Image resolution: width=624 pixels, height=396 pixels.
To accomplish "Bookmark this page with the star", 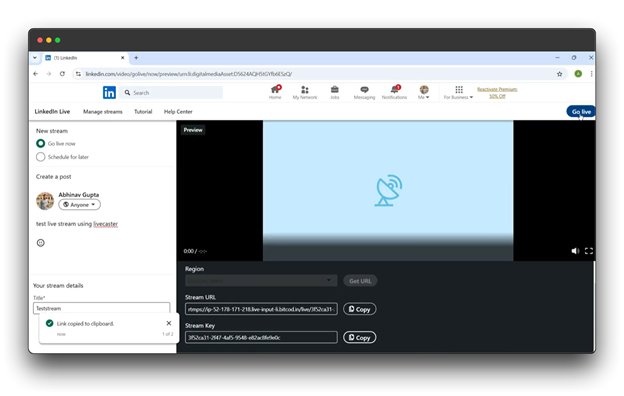I will (560, 74).
